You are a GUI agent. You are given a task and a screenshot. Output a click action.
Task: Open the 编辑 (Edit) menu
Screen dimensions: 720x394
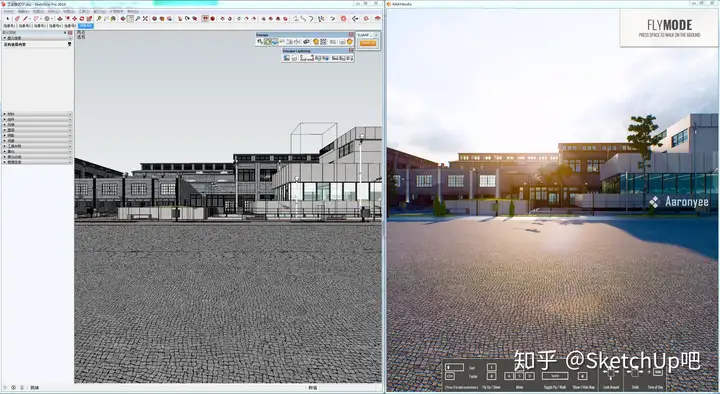click(23, 11)
